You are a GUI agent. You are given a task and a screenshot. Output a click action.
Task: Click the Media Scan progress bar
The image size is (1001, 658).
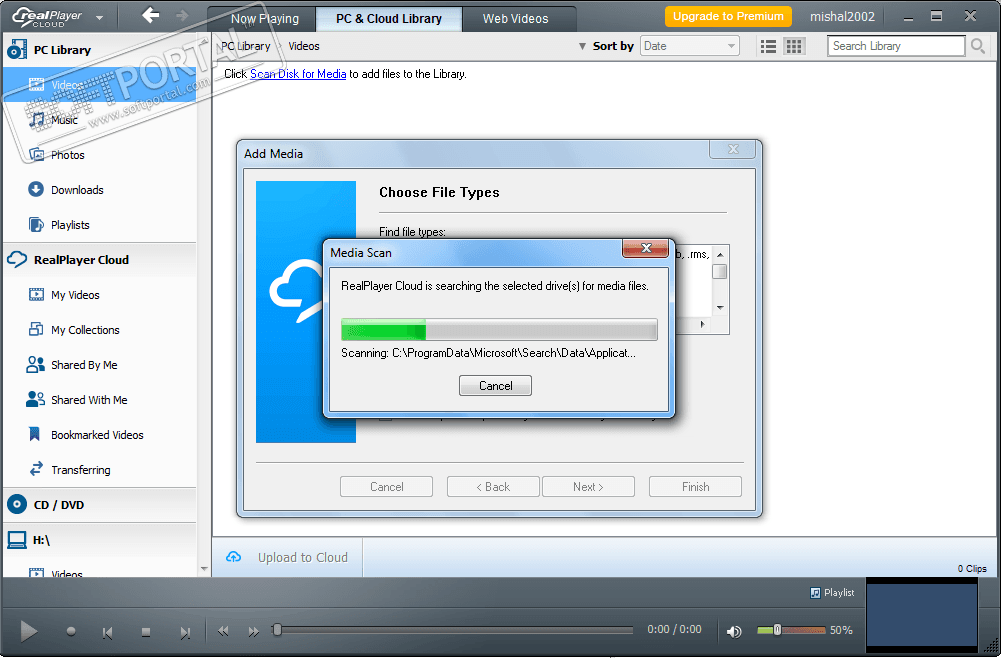click(499, 330)
